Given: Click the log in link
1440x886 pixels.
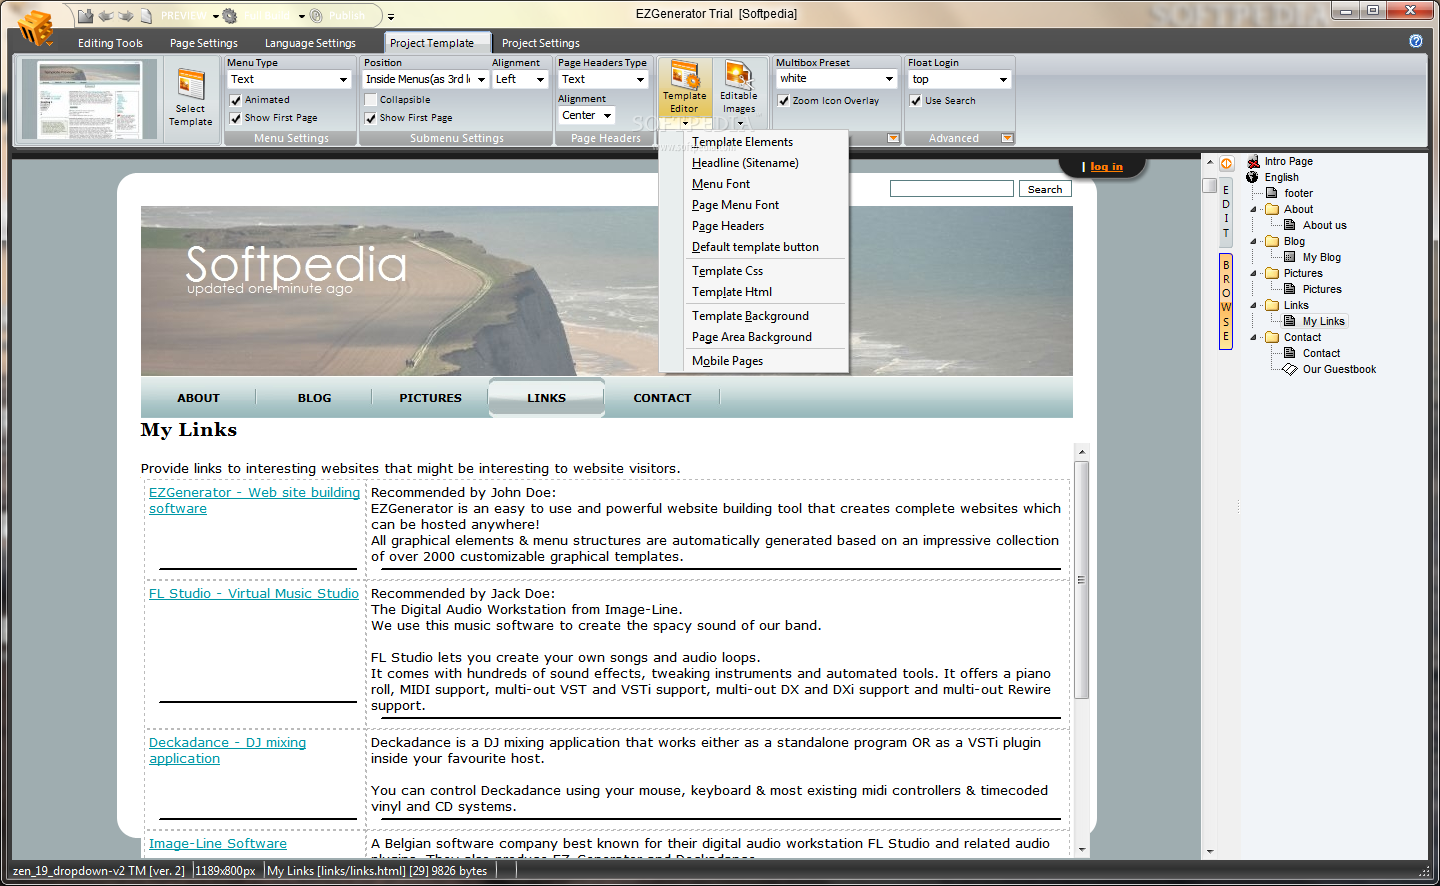Looking at the screenshot, I should (x=1106, y=167).
